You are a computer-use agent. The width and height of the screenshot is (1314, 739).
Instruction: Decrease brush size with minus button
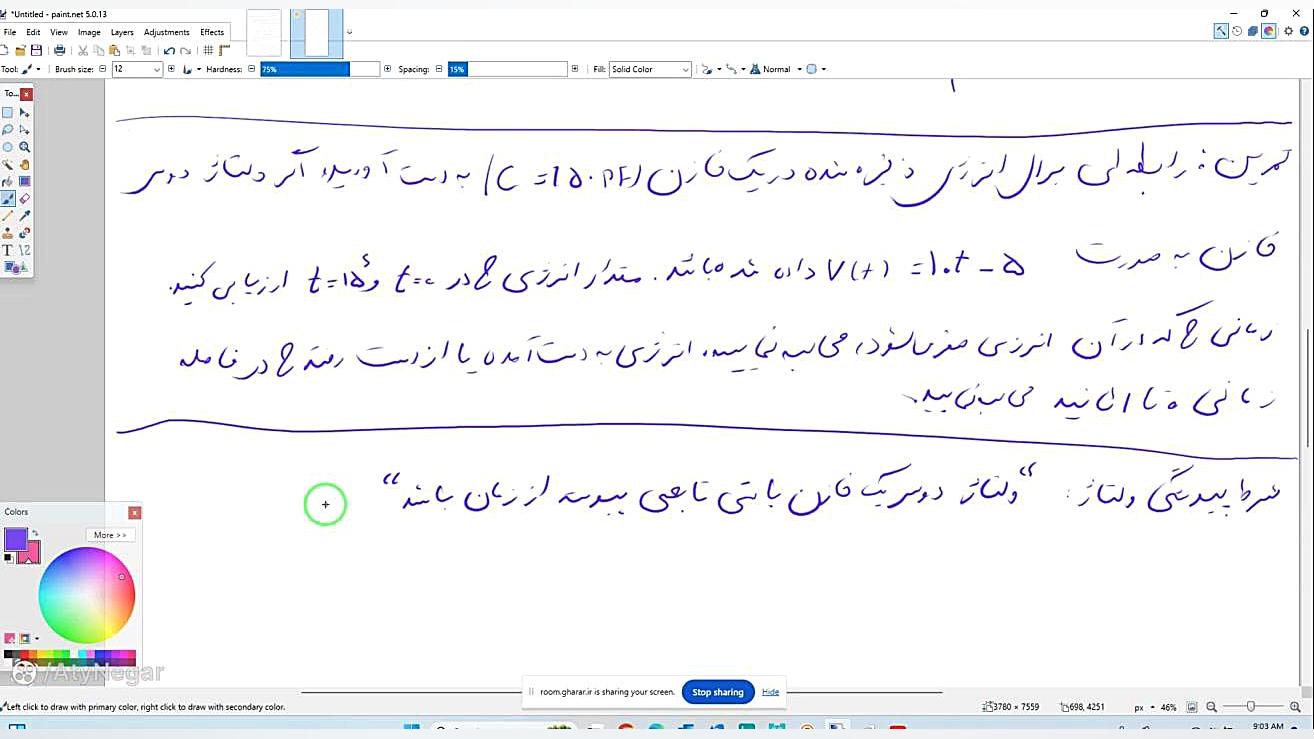[x=102, y=69]
